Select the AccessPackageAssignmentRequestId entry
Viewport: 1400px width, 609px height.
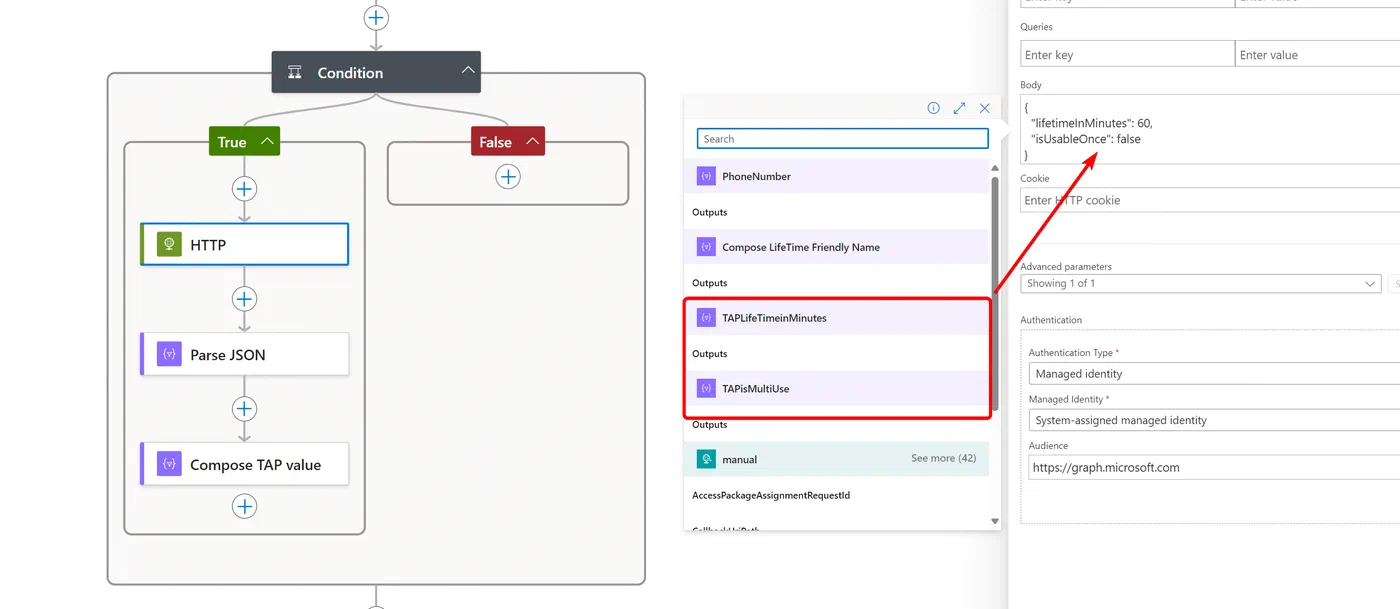pos(771,495)
